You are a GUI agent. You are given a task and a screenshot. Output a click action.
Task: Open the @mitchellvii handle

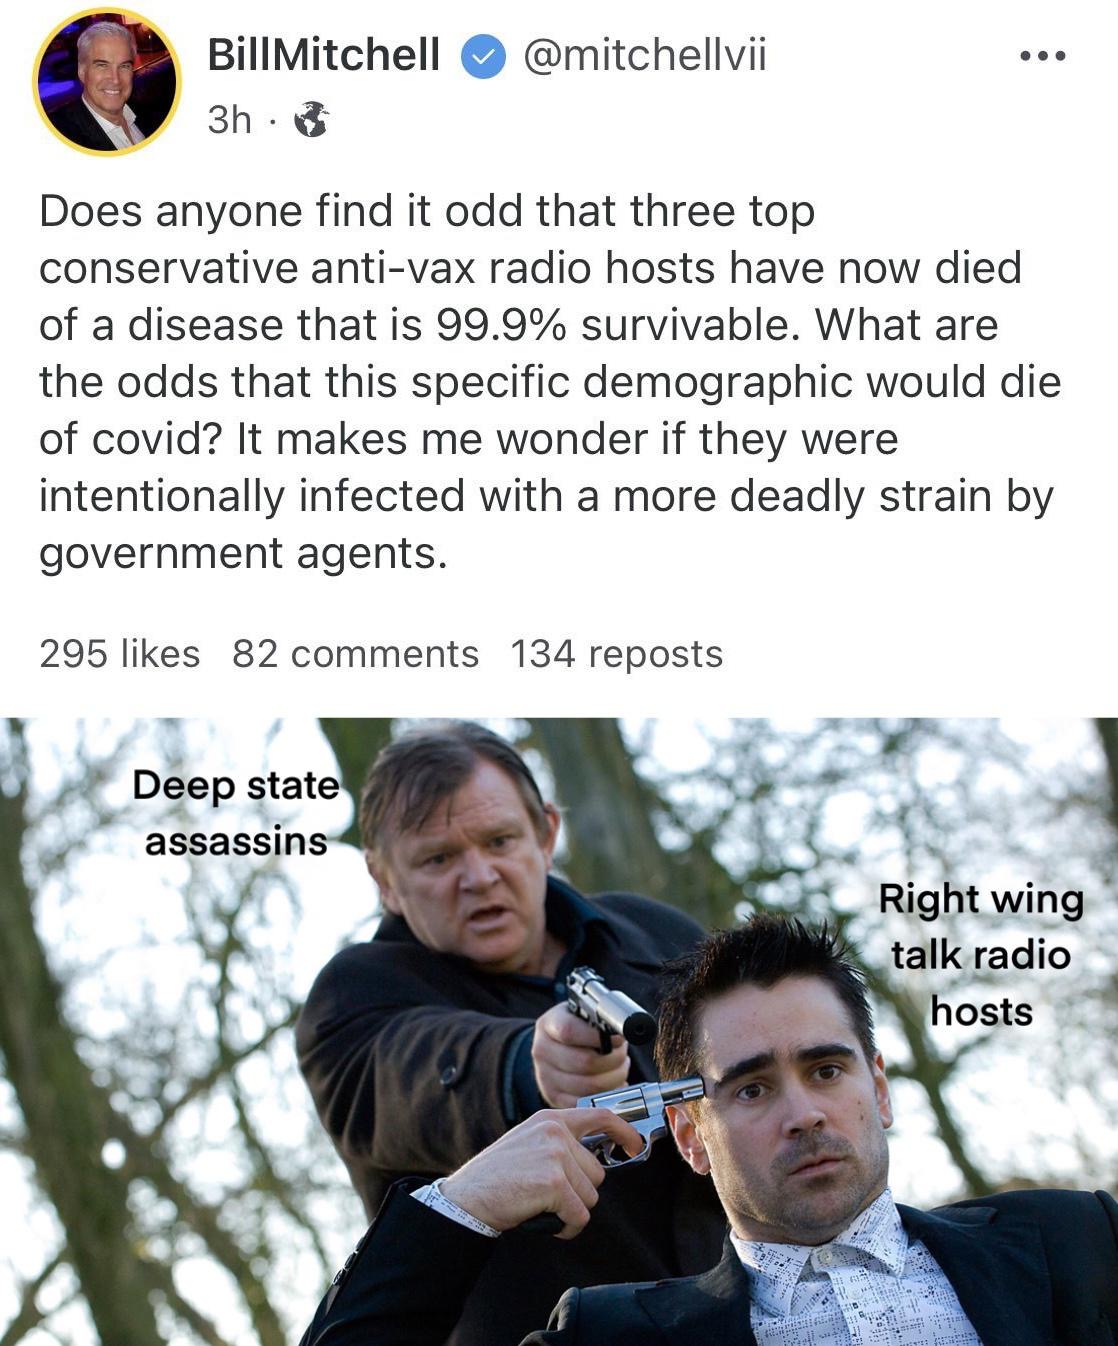(x=644, y=56)
